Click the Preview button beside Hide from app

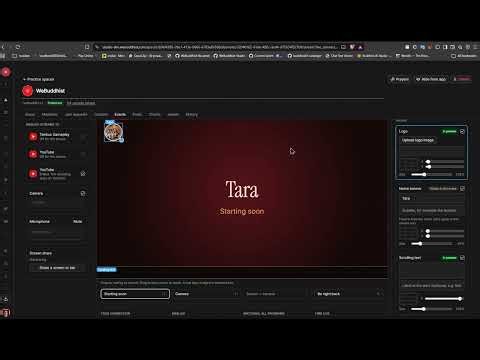click(x=399, y=79)
